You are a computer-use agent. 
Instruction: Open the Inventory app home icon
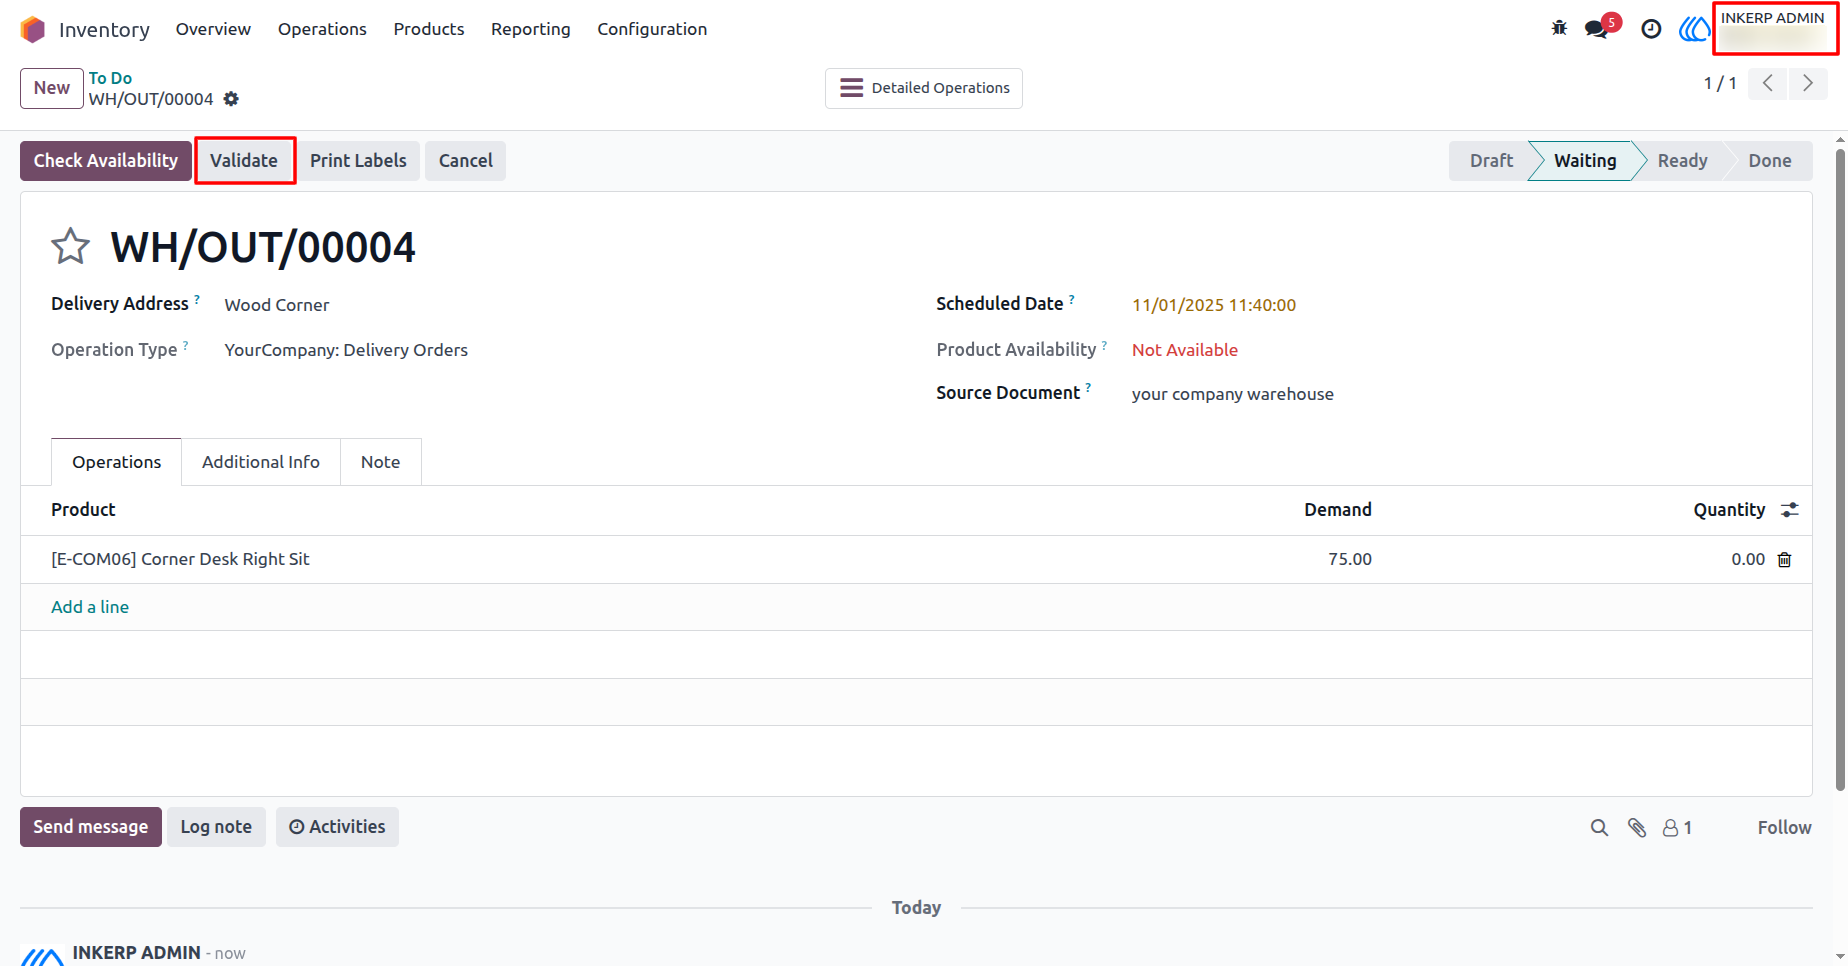(x=33, y=29)
